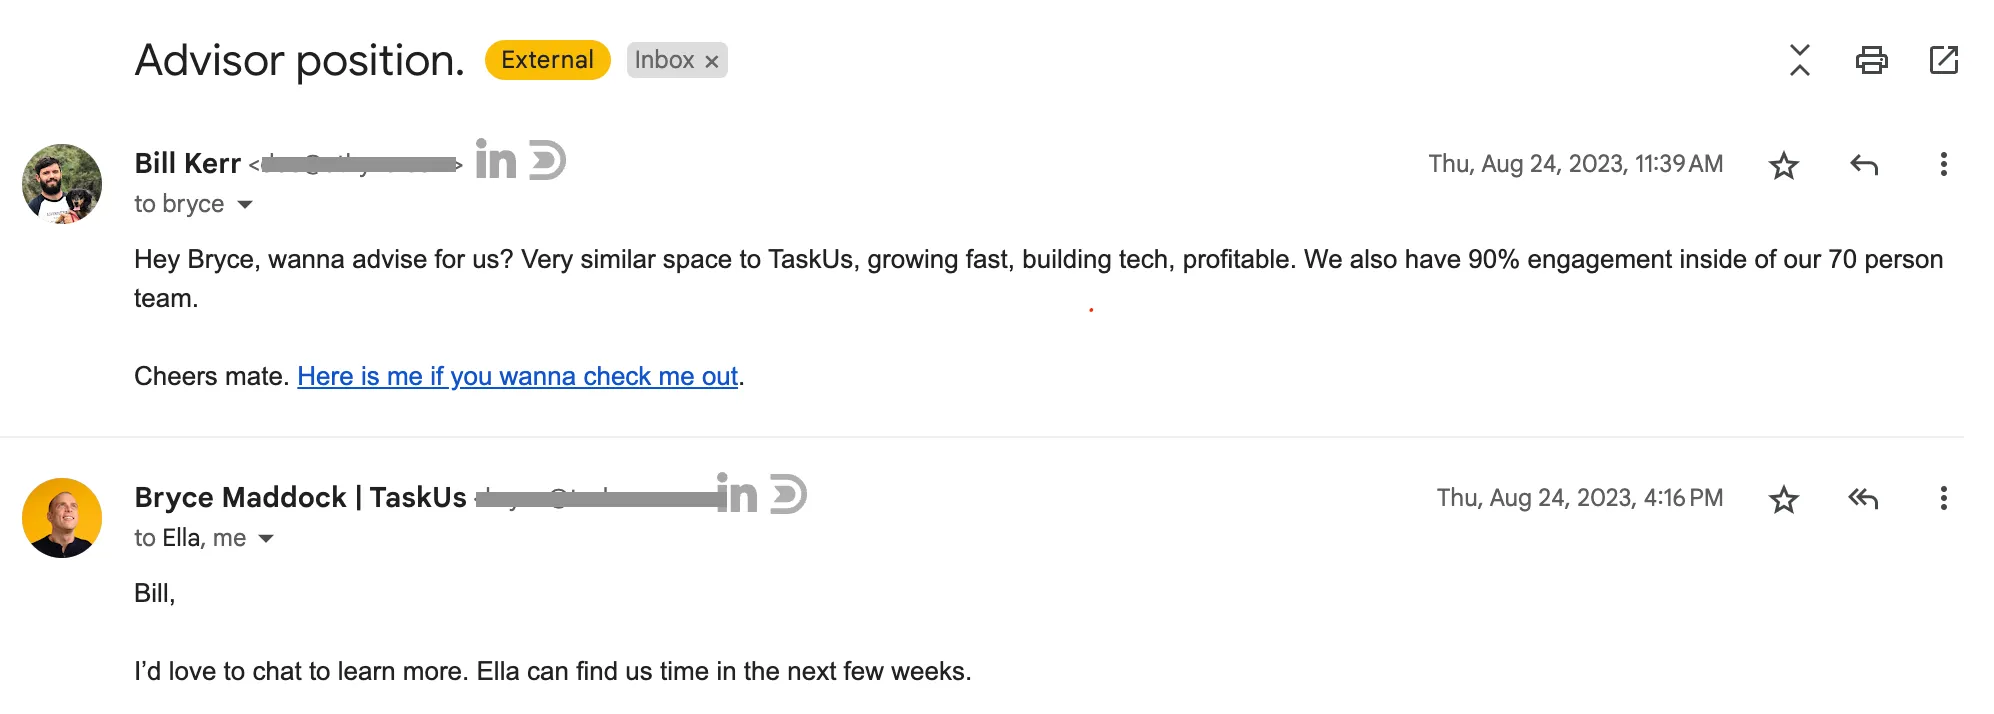Open more options for Bryce Maddock's message
This screenshot has height=714, width=1994.
[1943, 499]
